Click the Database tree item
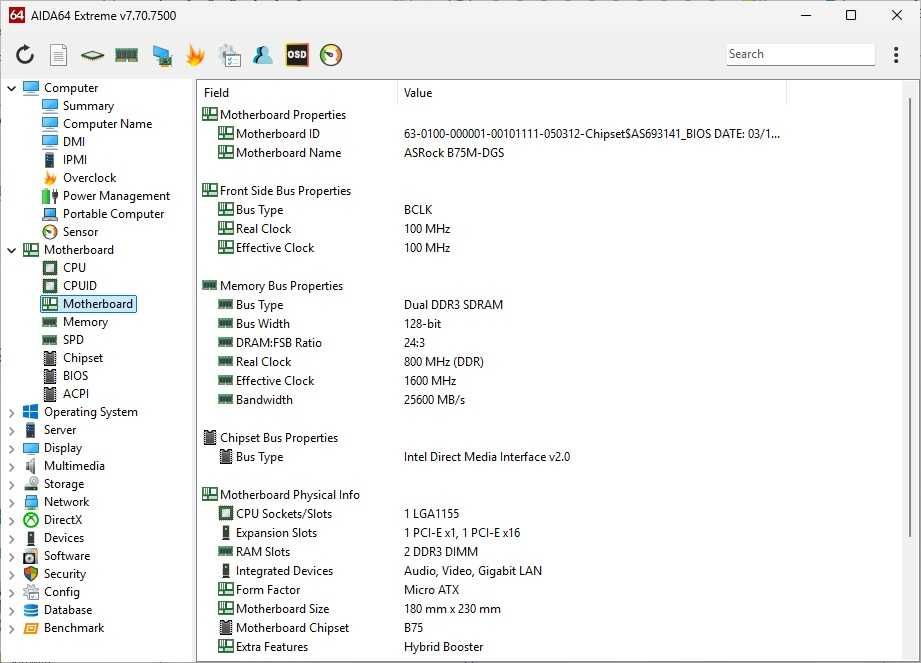This screenshot has height=663, width=921. (x=68, y=610)
